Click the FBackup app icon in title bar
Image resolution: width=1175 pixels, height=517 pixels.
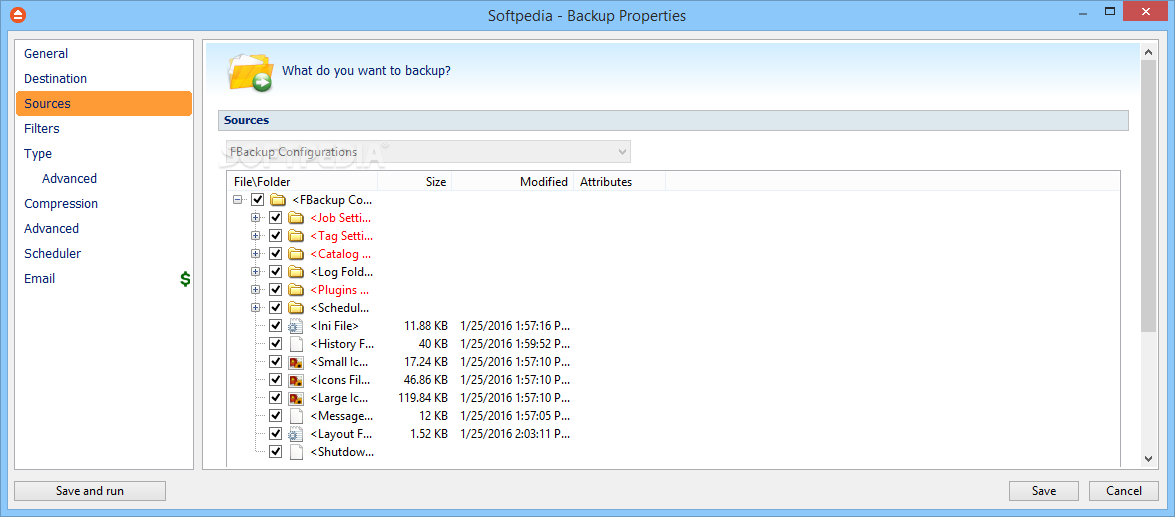pyautogui.click(x=19, y=14)
